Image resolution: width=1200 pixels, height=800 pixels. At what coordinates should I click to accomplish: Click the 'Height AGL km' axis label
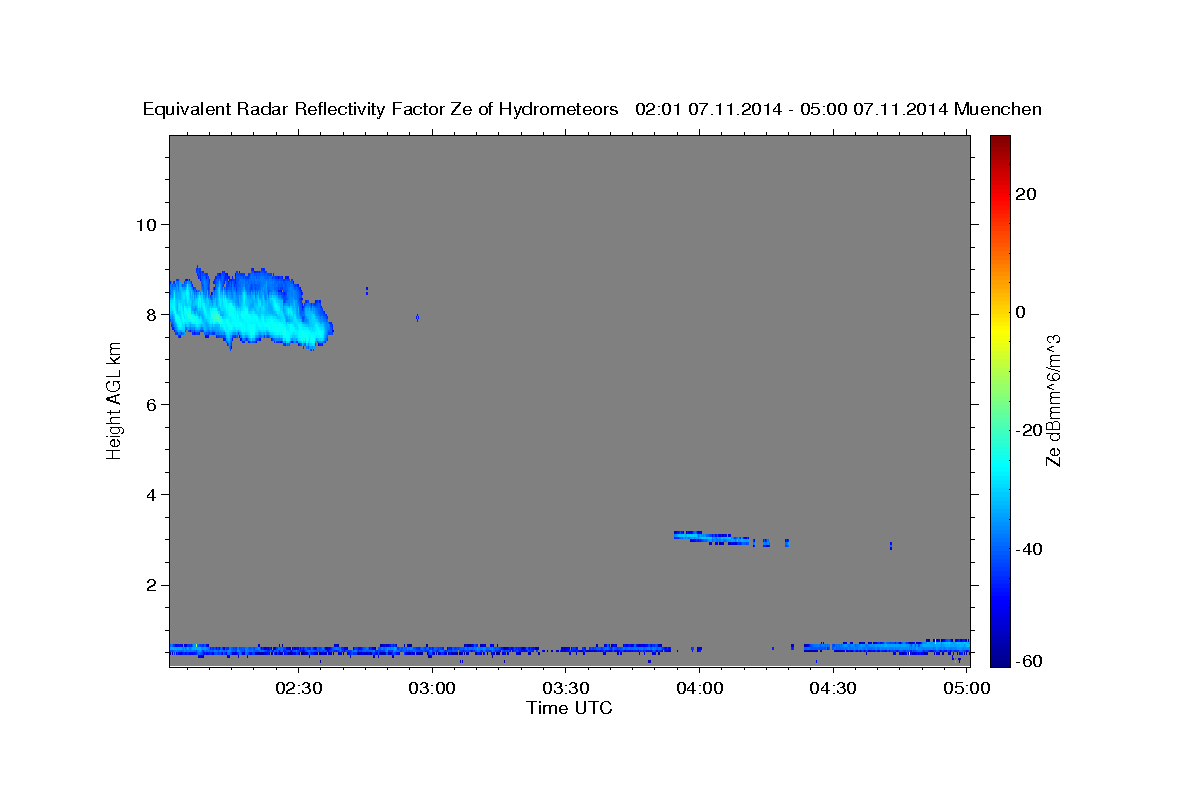point(114,400)
